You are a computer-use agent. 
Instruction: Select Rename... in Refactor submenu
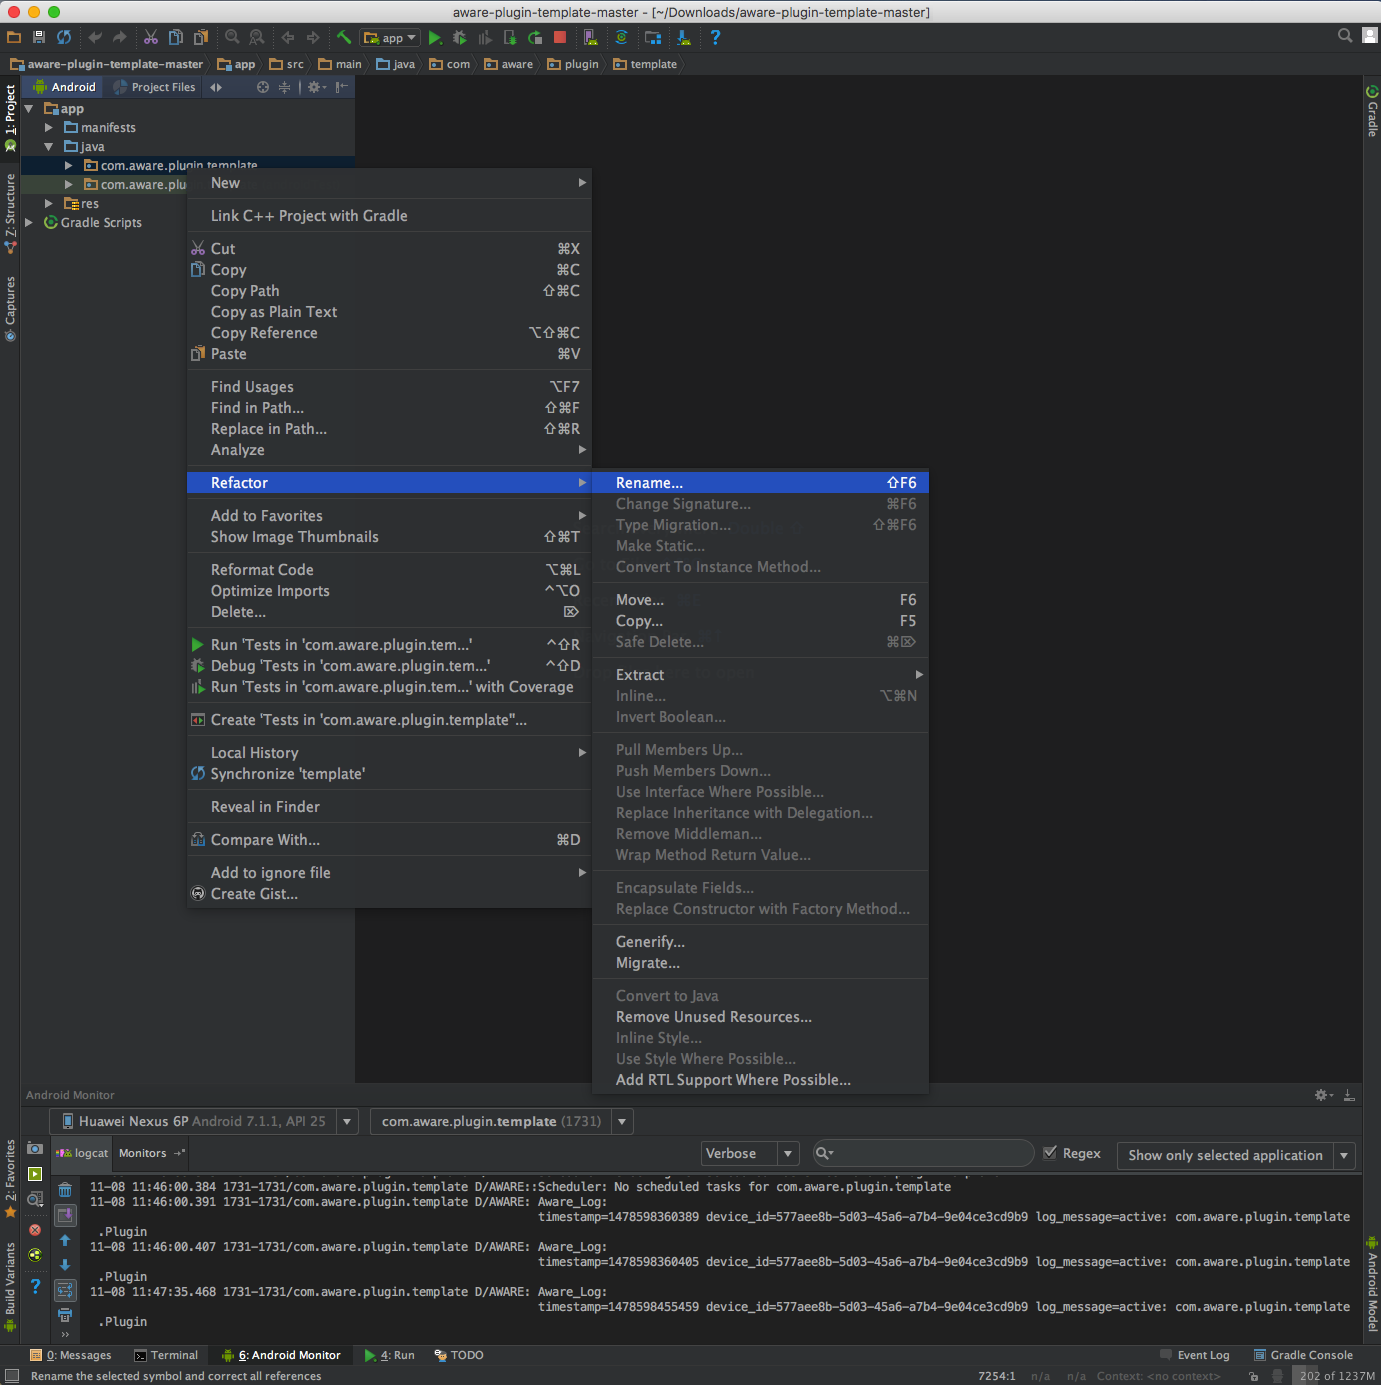pyautogui.click(x=760, y=483)
